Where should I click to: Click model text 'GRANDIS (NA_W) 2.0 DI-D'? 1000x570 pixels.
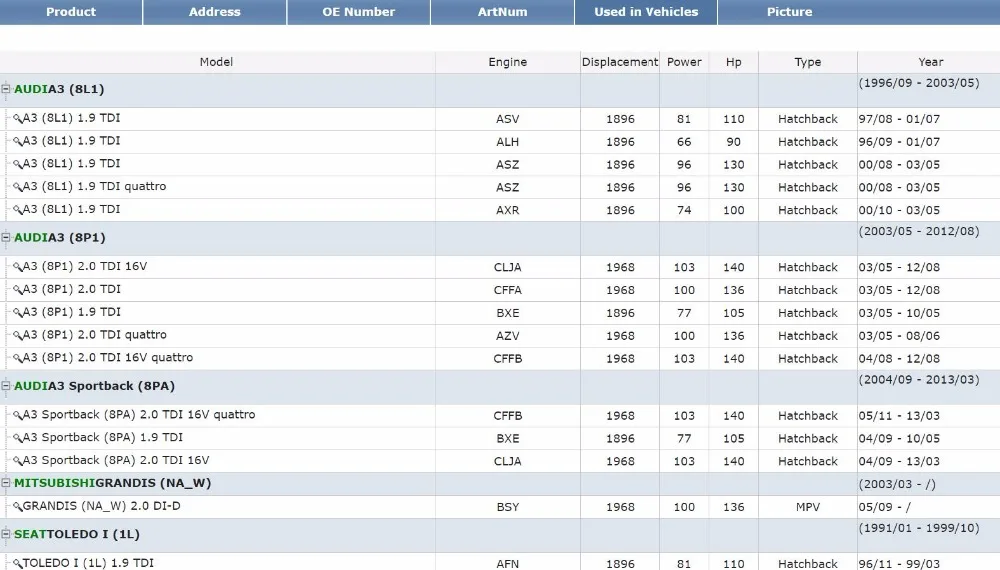[101, 506]
